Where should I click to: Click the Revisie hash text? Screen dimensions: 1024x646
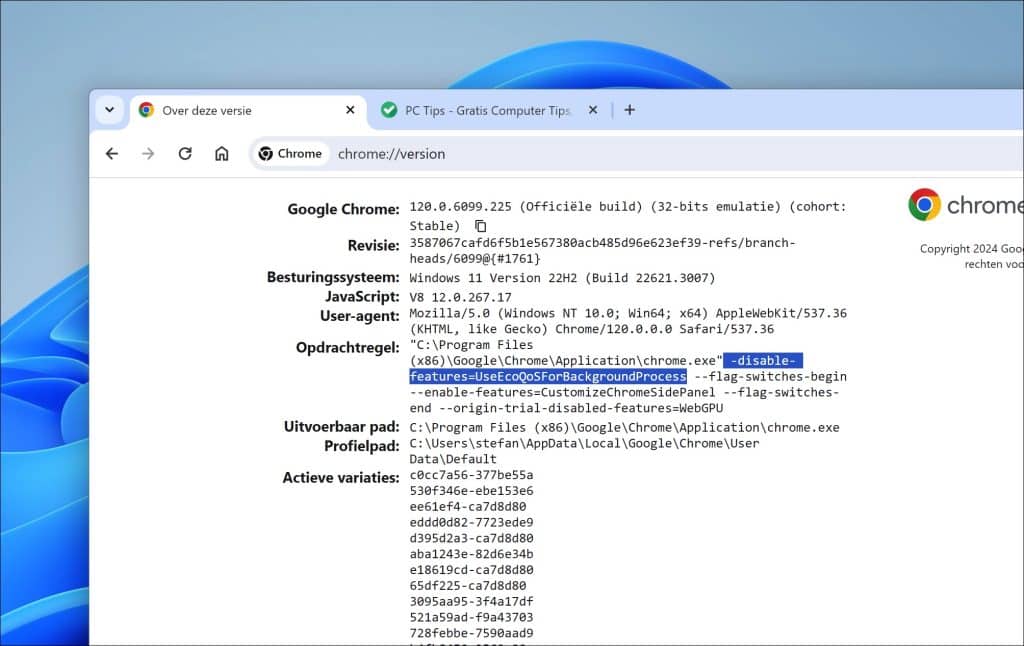pos(602,250)
